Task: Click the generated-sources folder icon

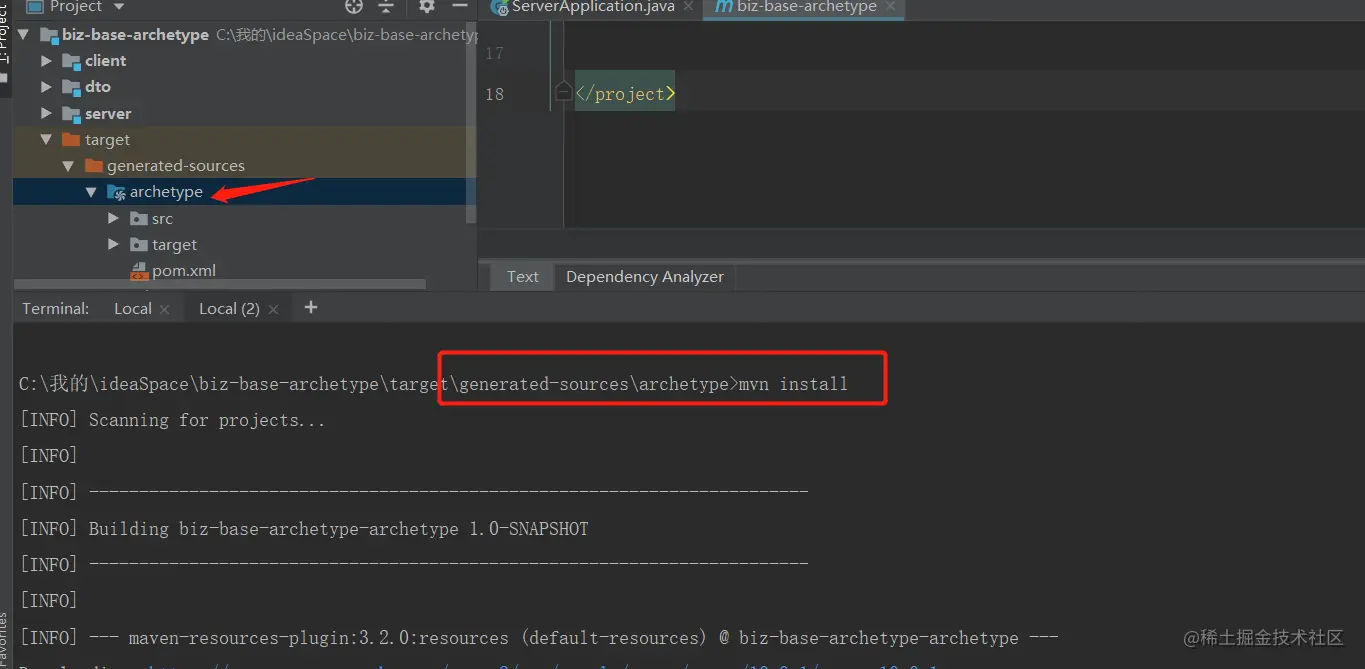Action: click(93, 166)
